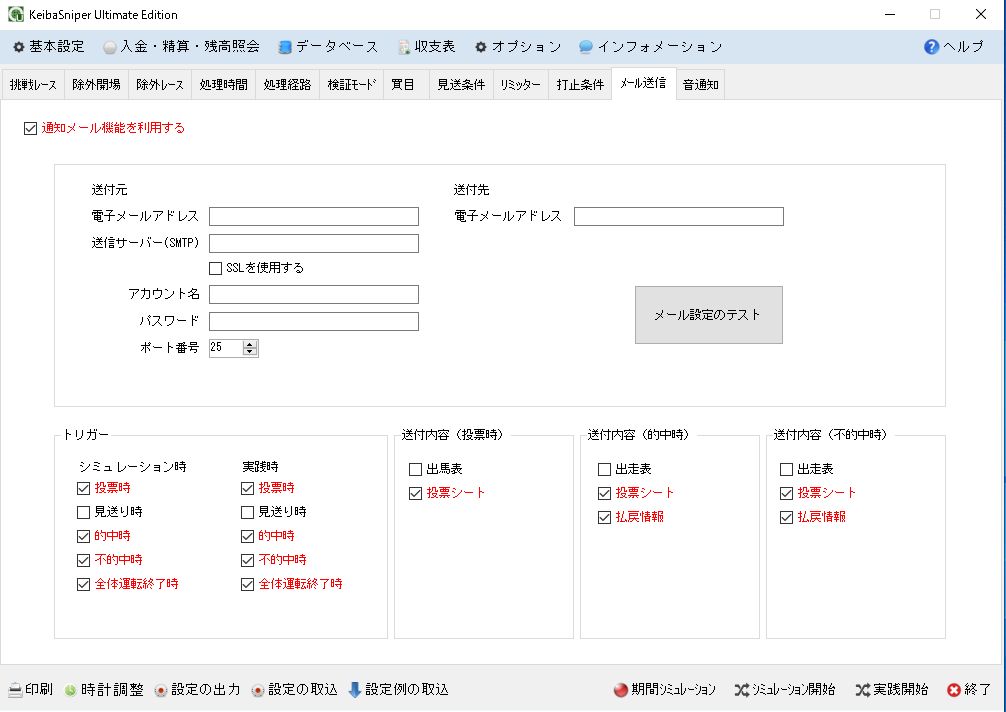
Task: Check 出走表 in 送付内容(不的中時)
Action: 787,470
